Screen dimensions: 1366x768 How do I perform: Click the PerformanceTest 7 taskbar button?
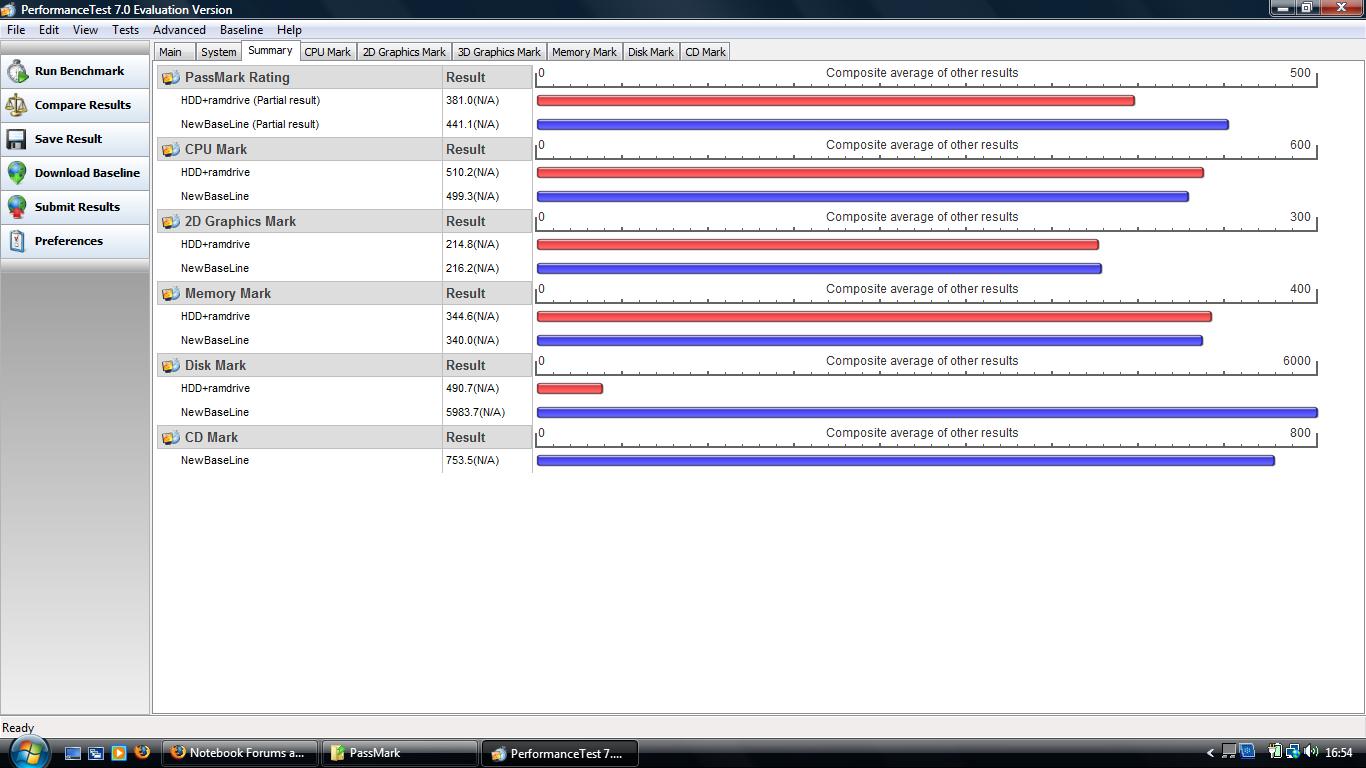coord(560,753)
